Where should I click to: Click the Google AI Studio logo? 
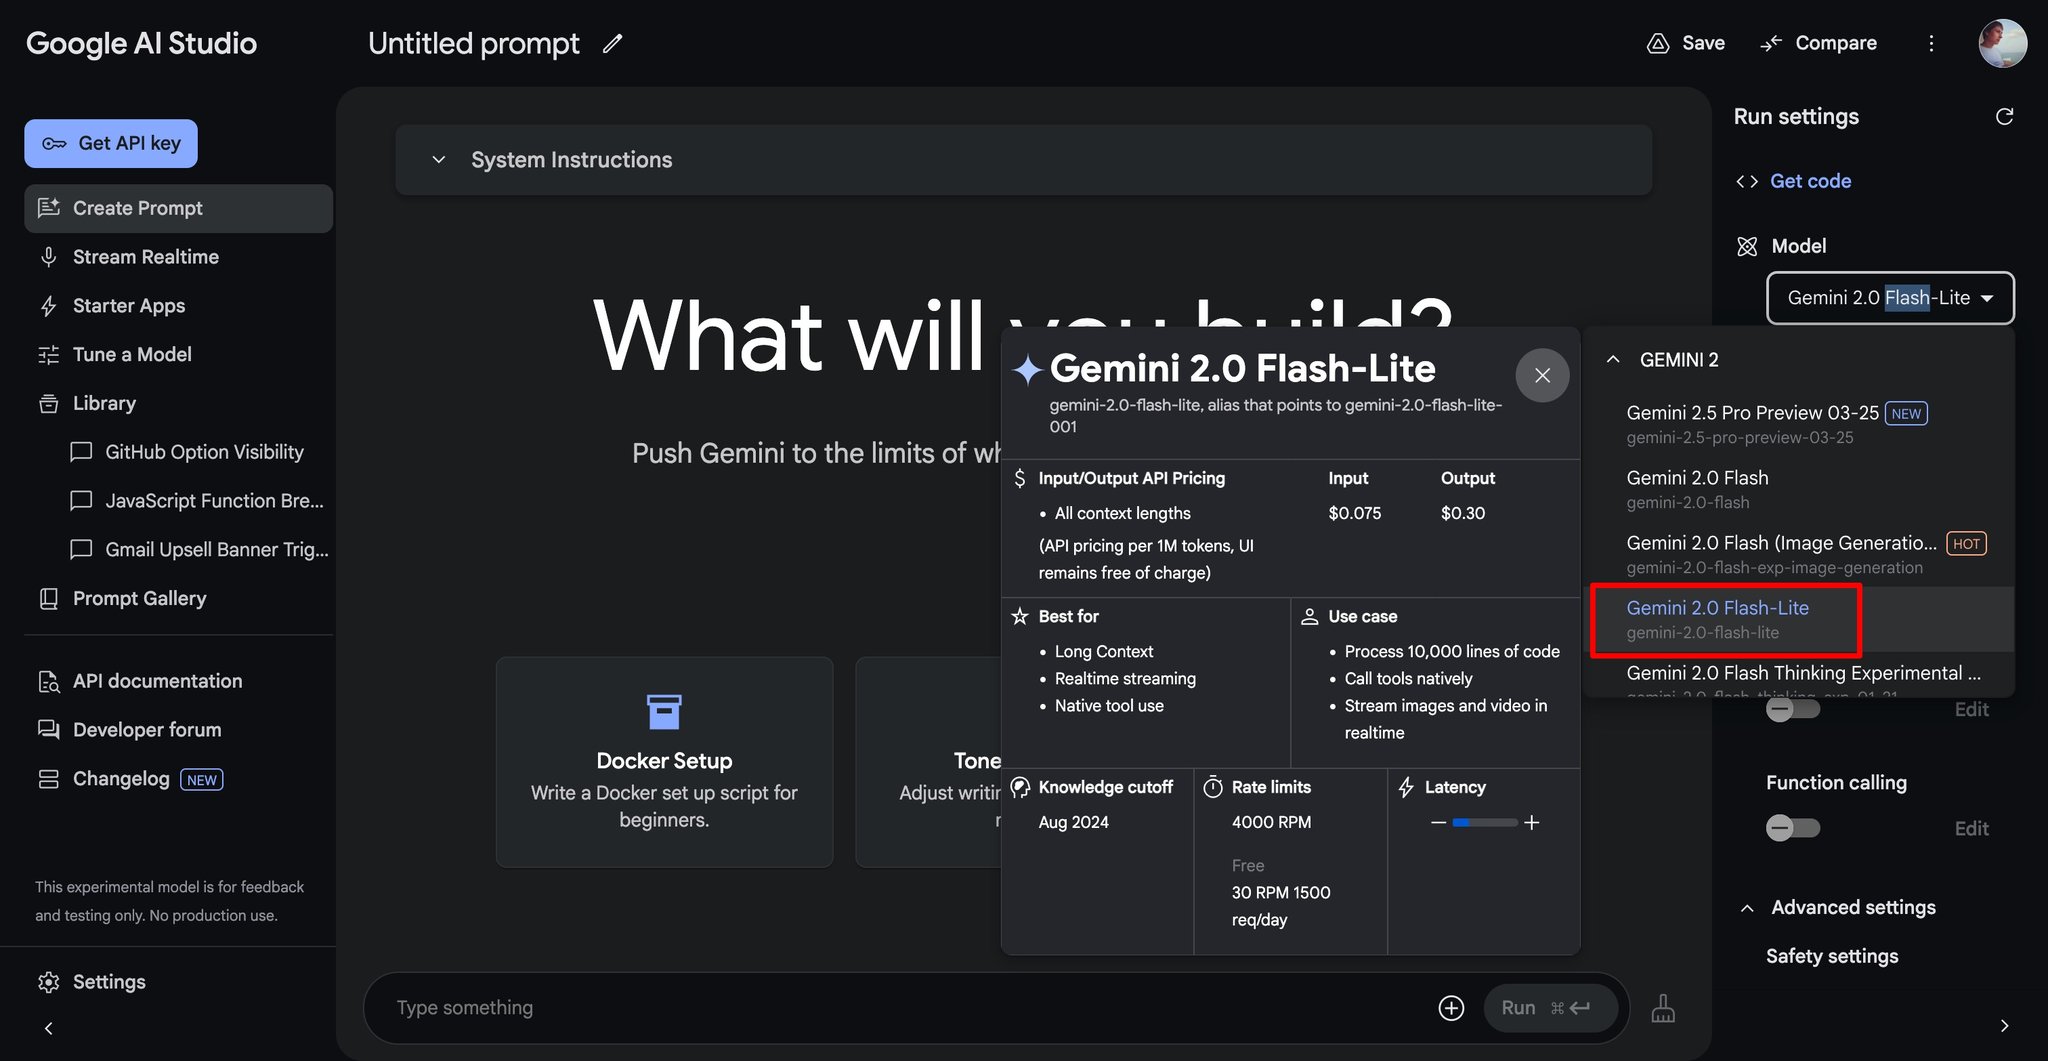click(141, 43)
